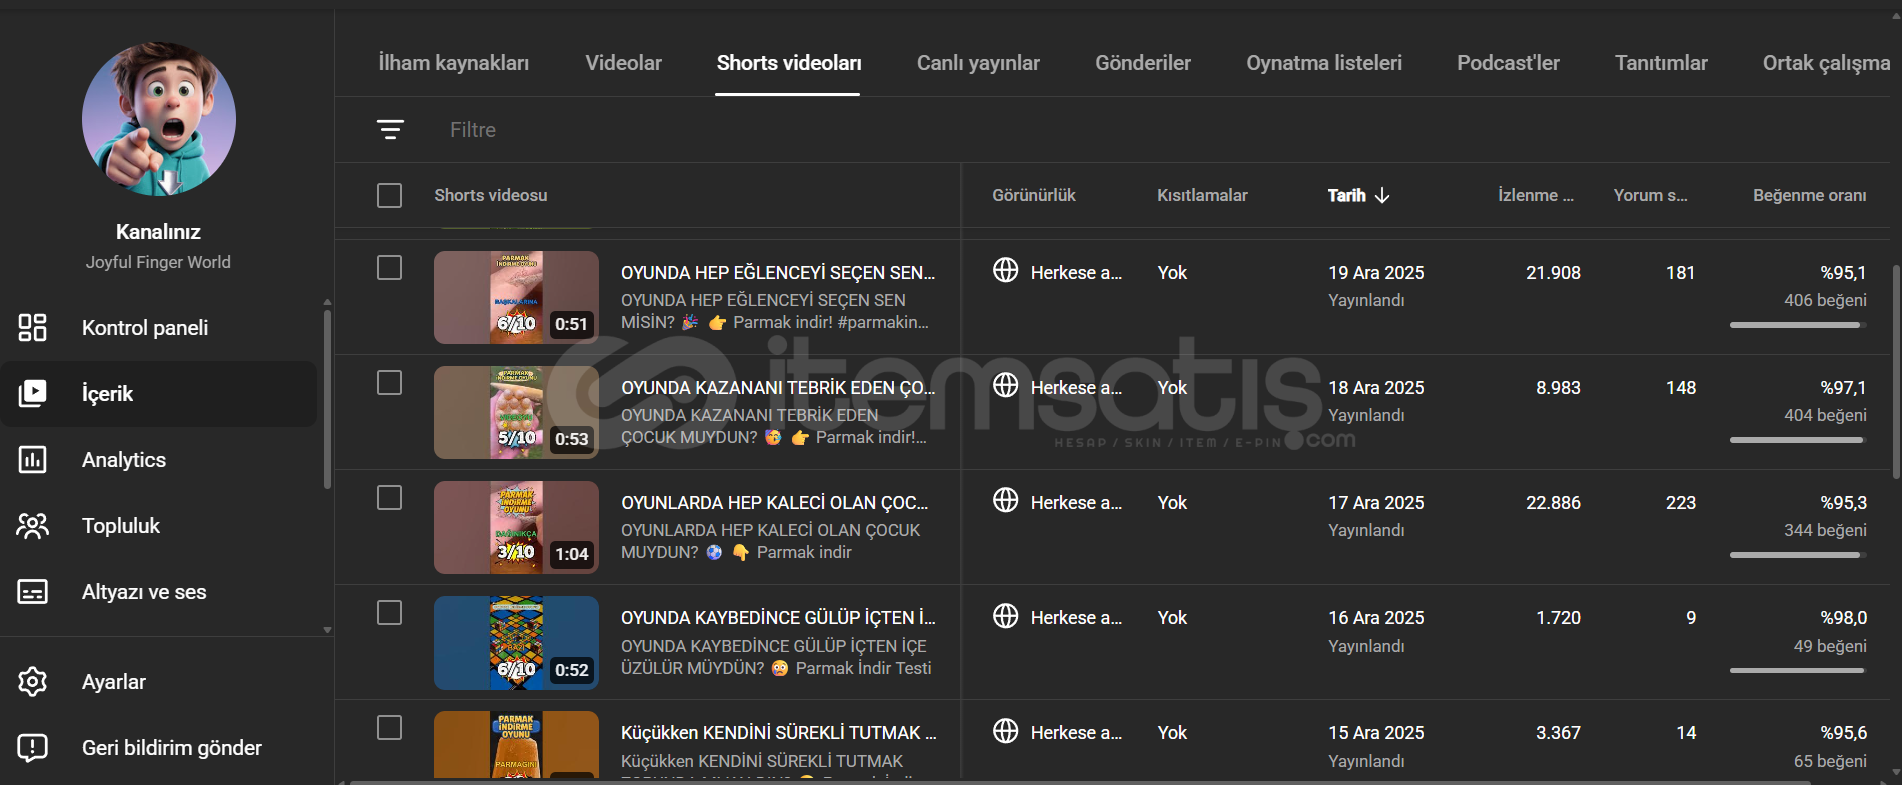Switch to the İlham kaynakları tab
The height and width of the screenshot is (785, 1902).
[x=454, y=63]
